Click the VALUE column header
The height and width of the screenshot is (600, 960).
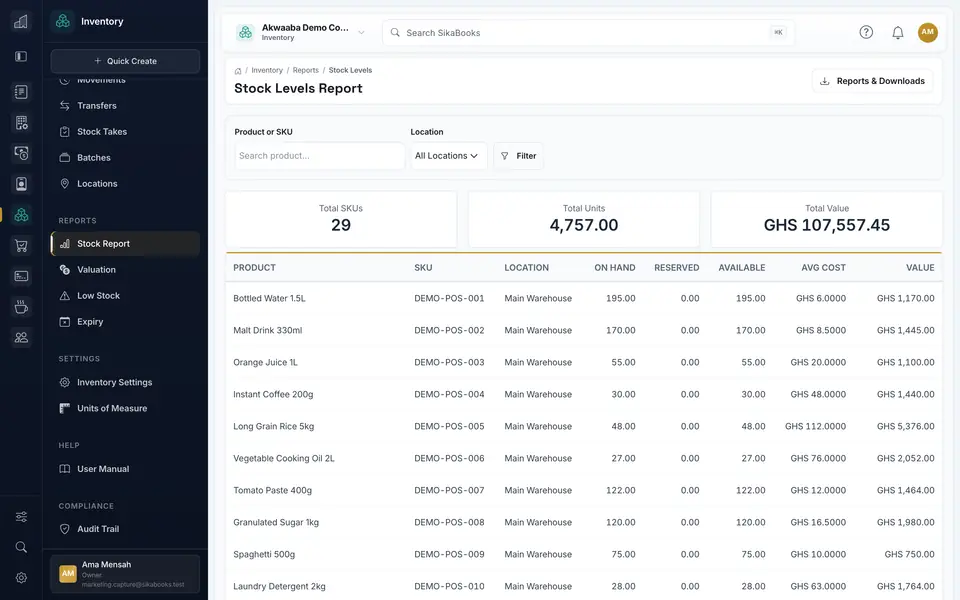pyautogui.click(x=920, y=268)
